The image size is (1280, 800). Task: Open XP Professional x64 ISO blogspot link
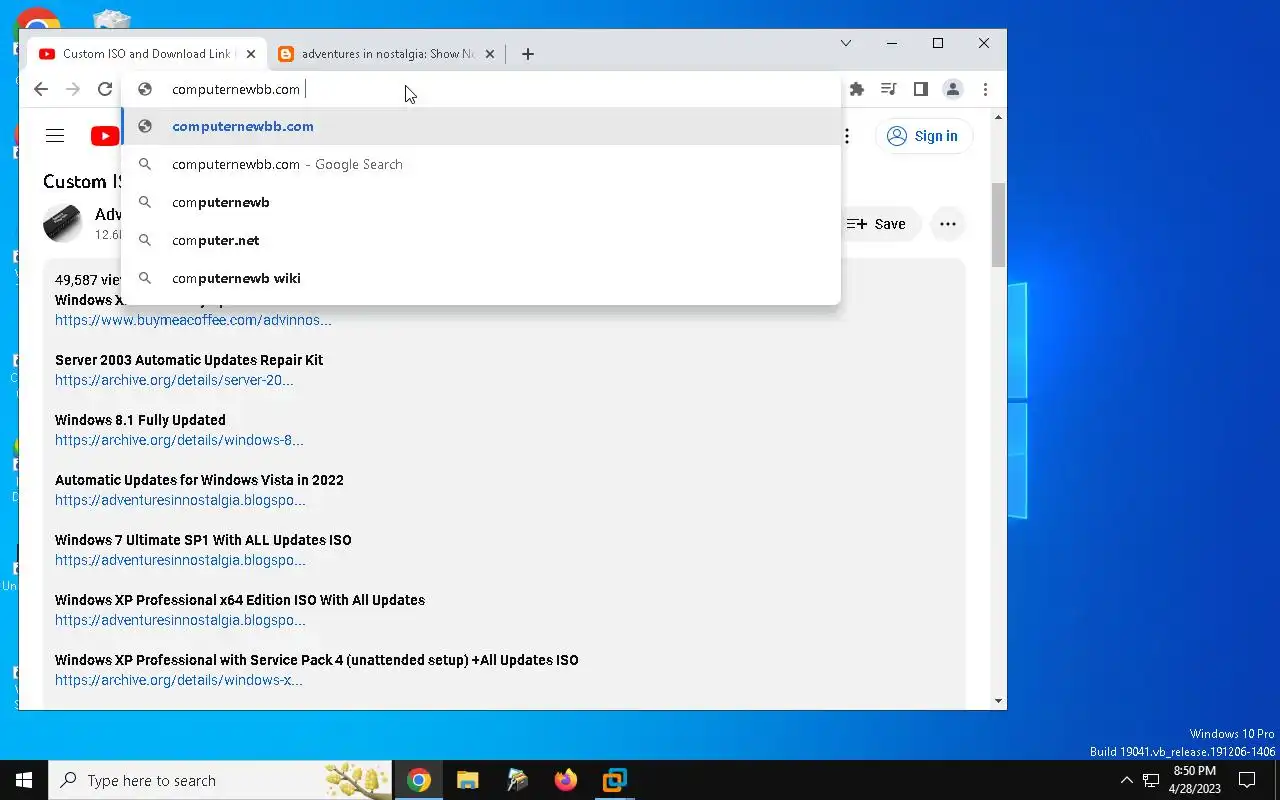(x=180, y=620)
